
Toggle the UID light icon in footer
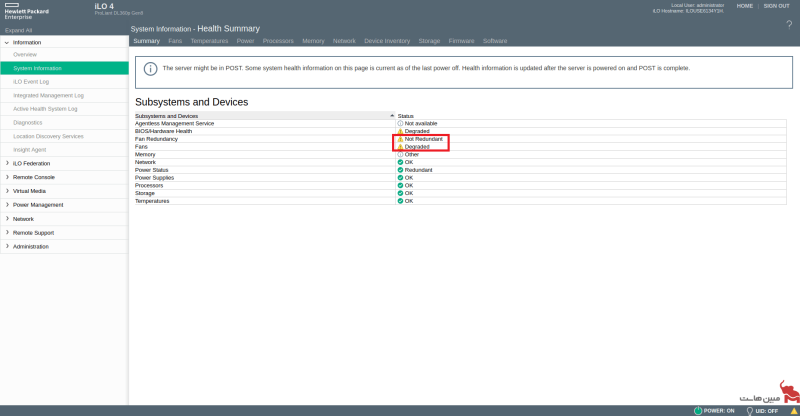click(749, 411)
